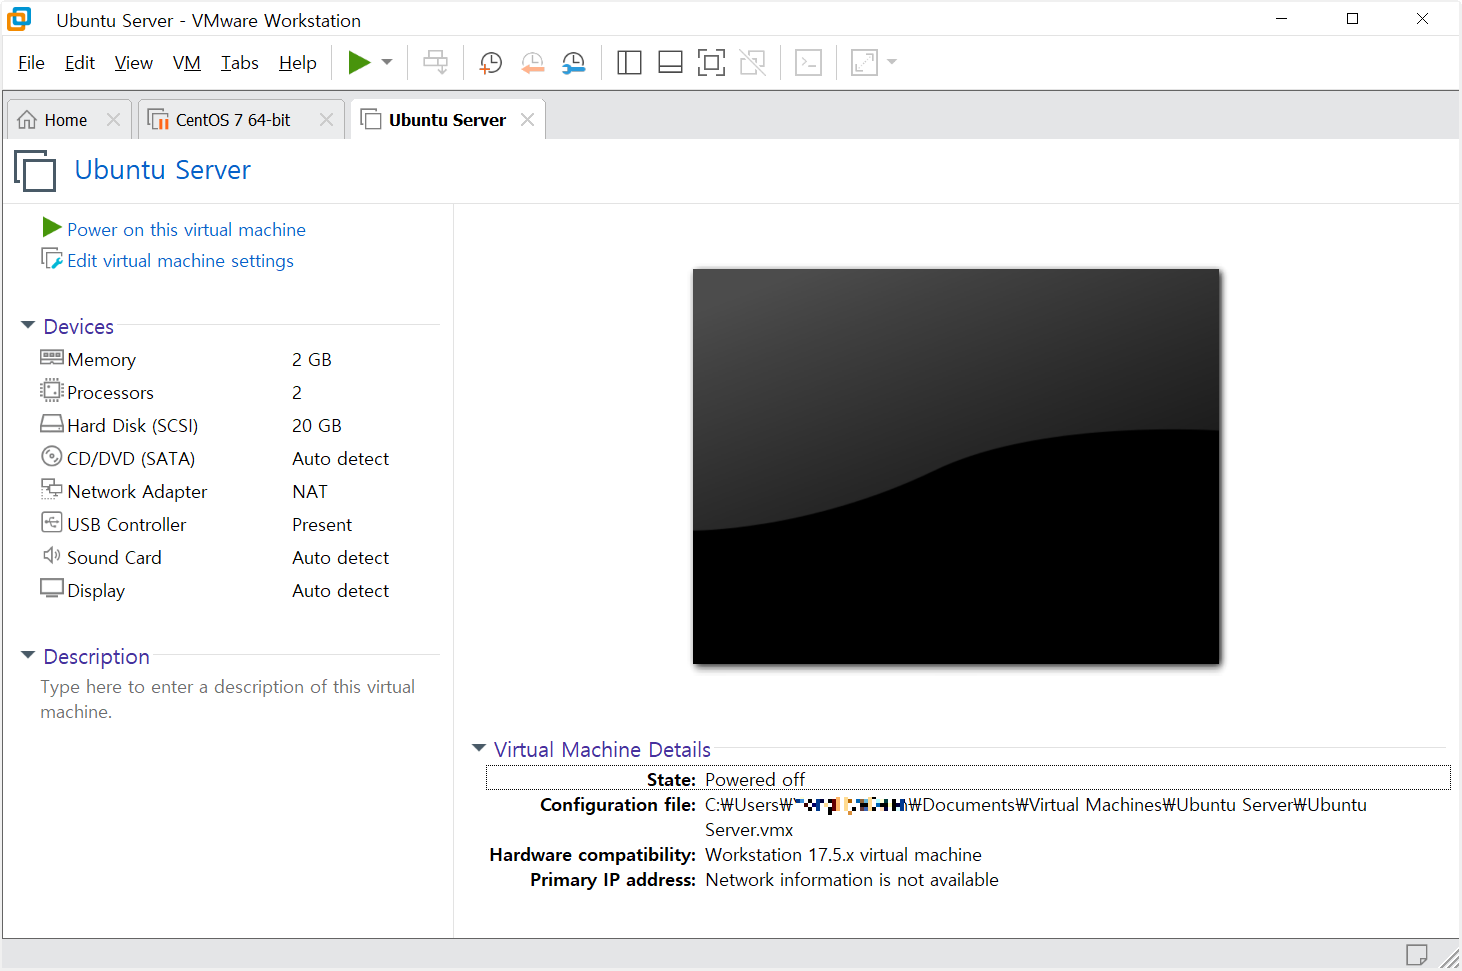Click Network information is not available text
The width and height of the screenshot is (1462, 971).
pos(852,880)
